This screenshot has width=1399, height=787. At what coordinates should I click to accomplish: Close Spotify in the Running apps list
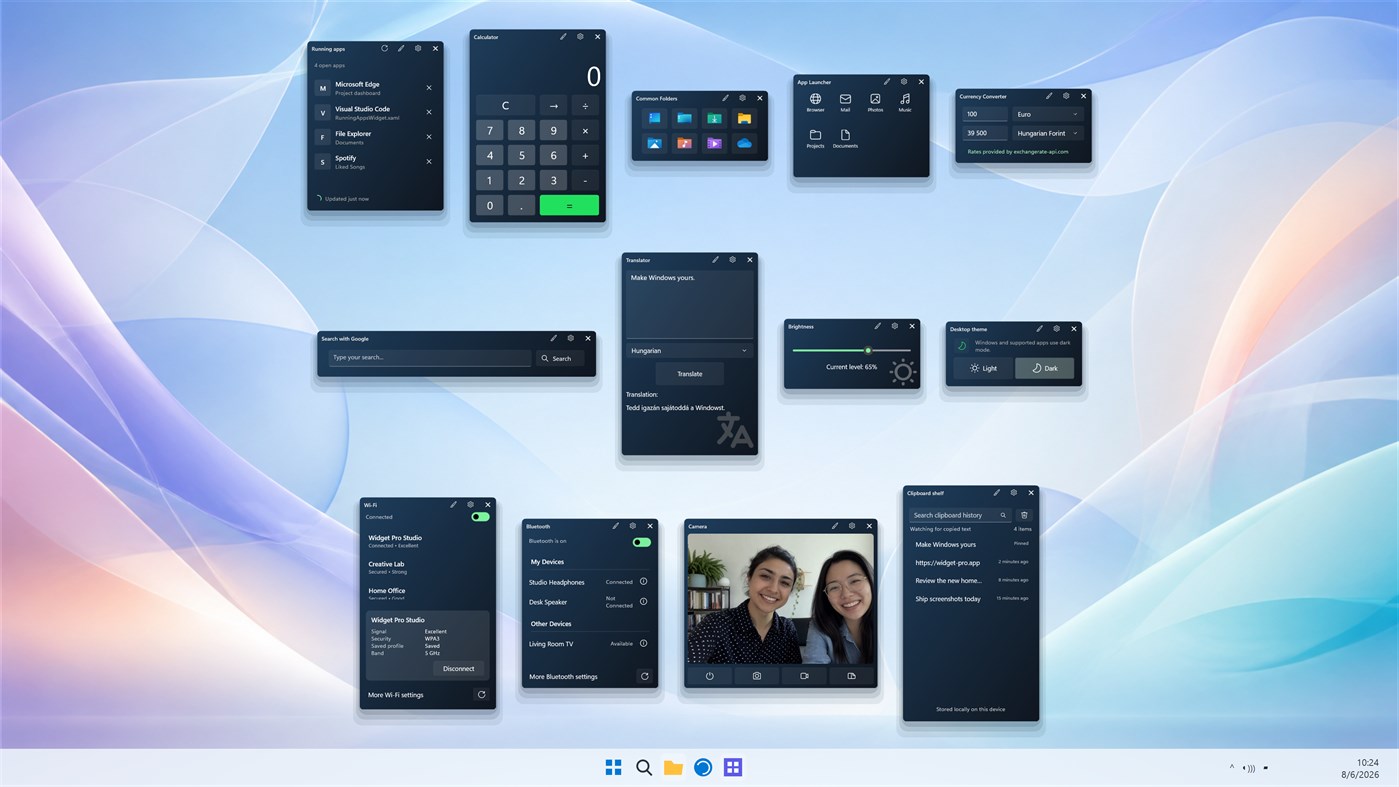[429, 161]
